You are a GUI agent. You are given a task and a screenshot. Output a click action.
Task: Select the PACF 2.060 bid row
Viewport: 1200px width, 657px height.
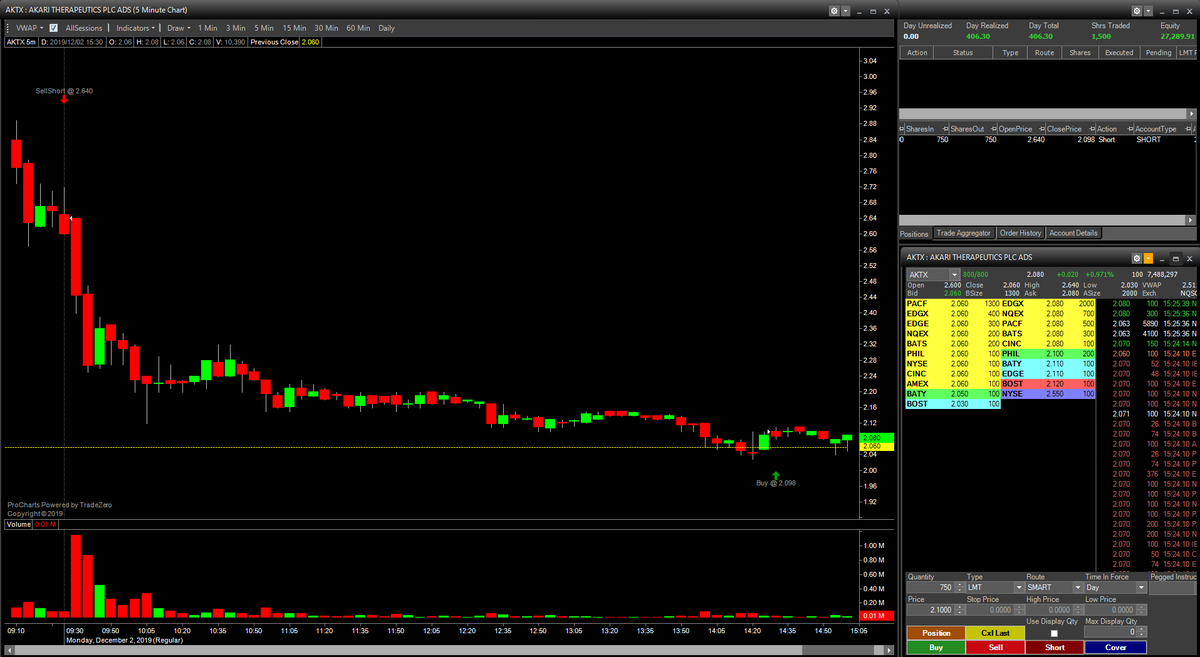pos(953,303)
